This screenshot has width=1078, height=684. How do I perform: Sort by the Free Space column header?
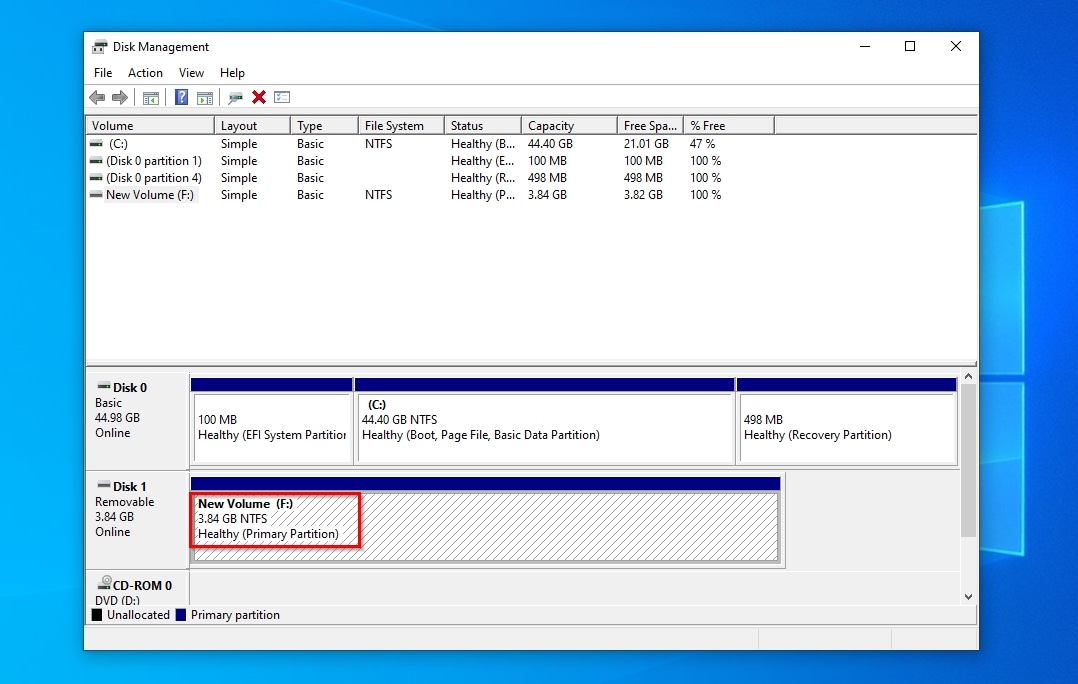tap(650, 126)
